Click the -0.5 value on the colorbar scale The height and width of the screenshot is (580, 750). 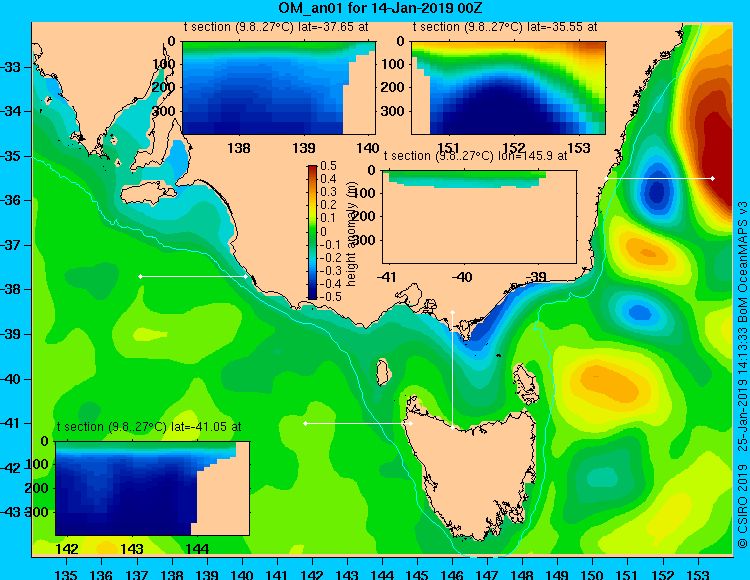point(331,296)
